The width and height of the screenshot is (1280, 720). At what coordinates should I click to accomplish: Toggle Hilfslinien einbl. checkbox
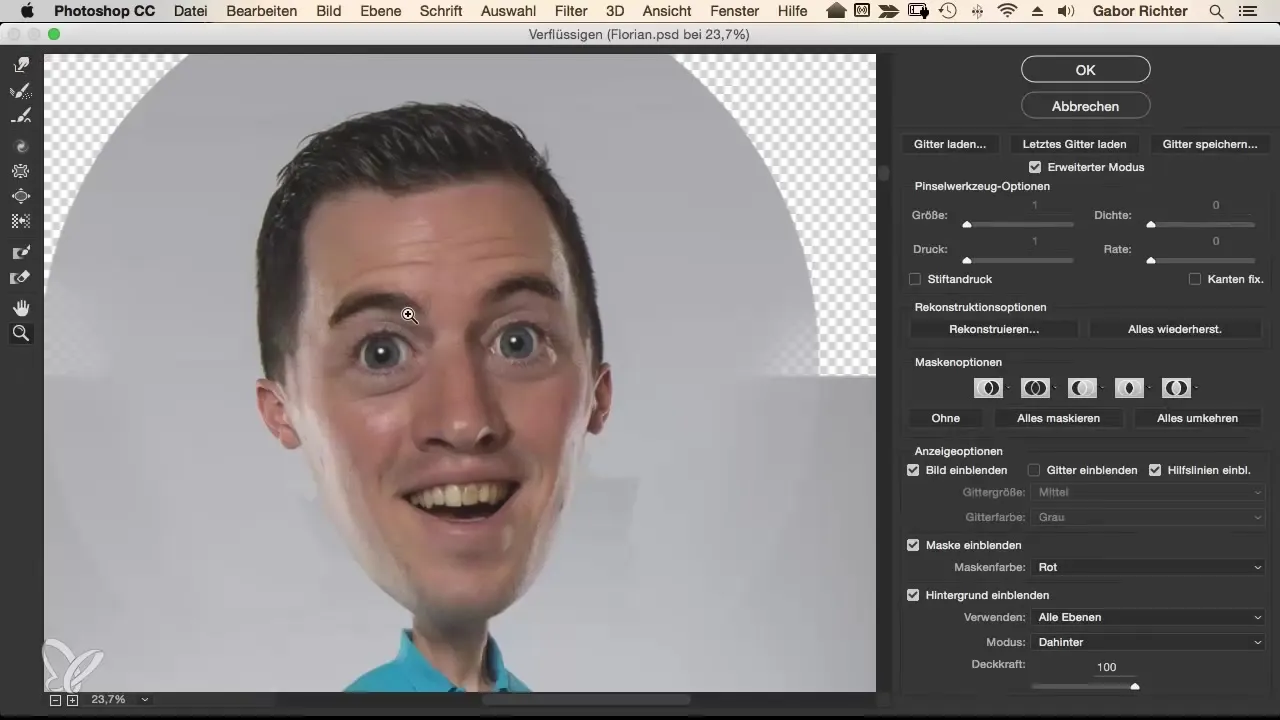pos(1155,470)
